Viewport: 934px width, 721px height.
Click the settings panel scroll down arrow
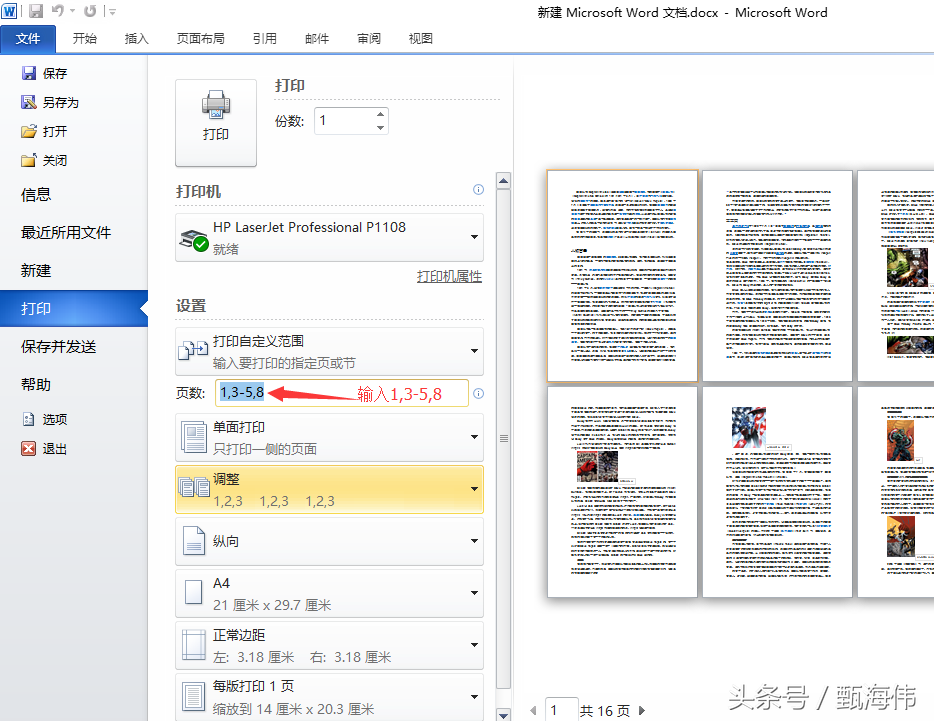click(x=503, y=714)
